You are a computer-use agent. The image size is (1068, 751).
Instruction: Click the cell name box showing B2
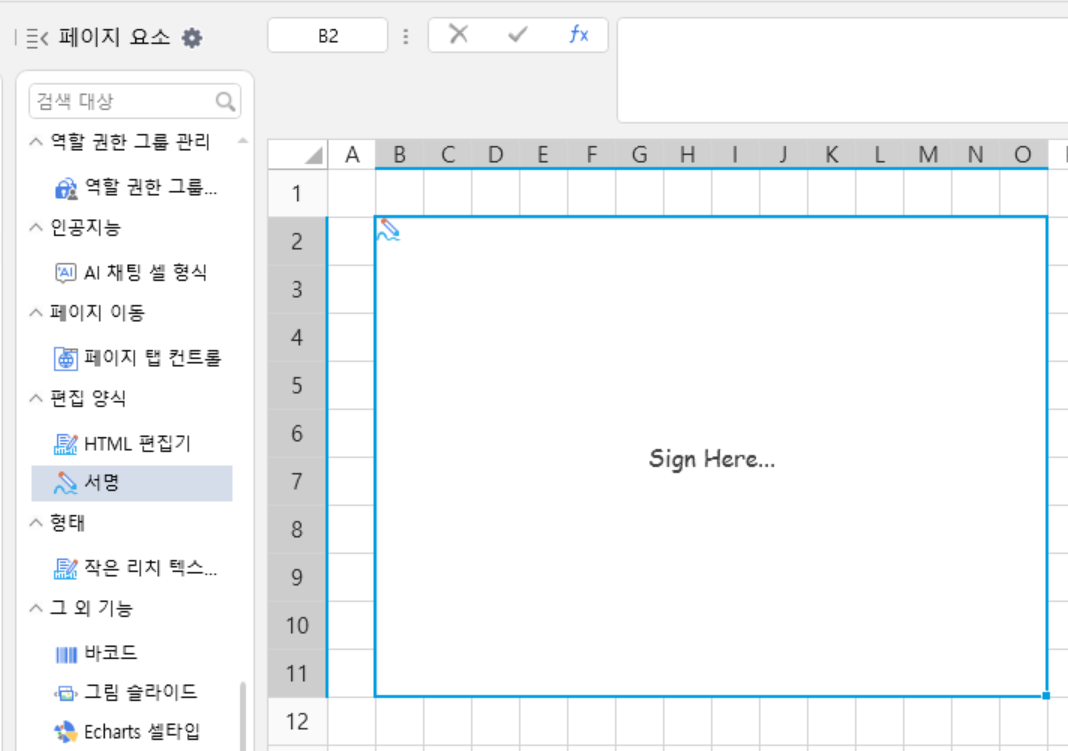[x=328, y=35]
